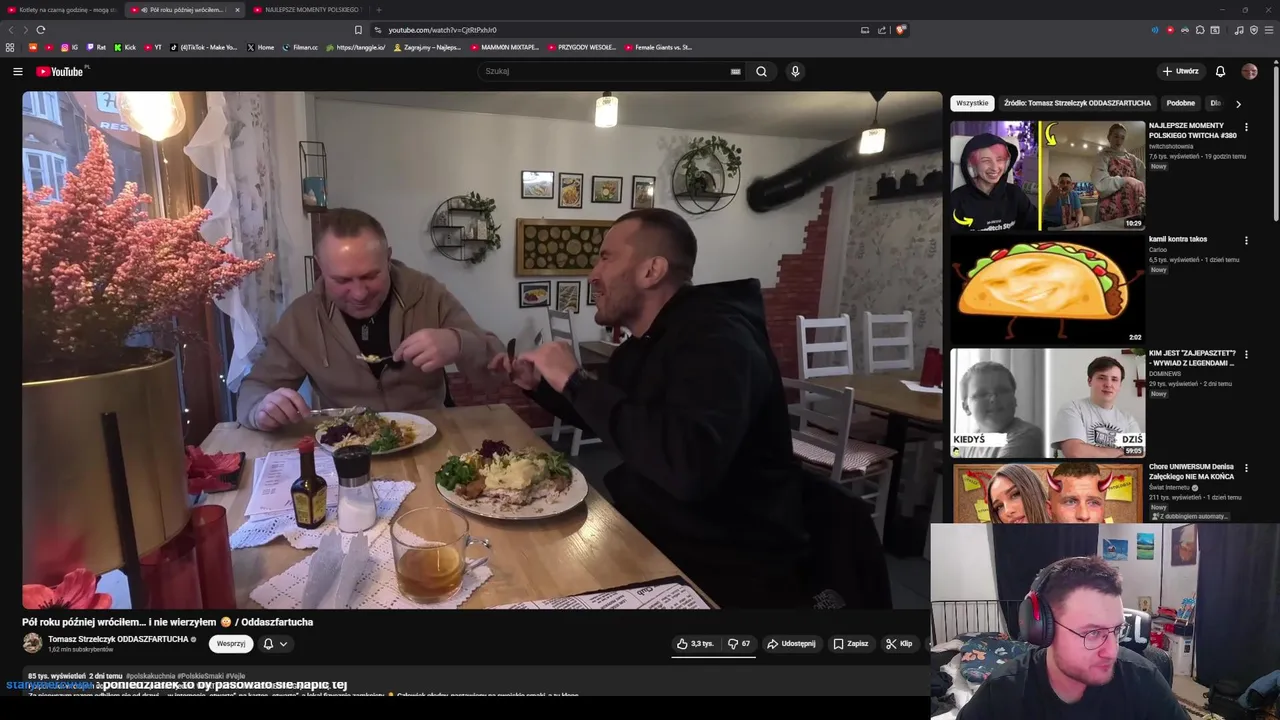This screenshot has width=1280, height=720.
Task: Go to the YouTube home logo
Action: click(x=62, y=71)
